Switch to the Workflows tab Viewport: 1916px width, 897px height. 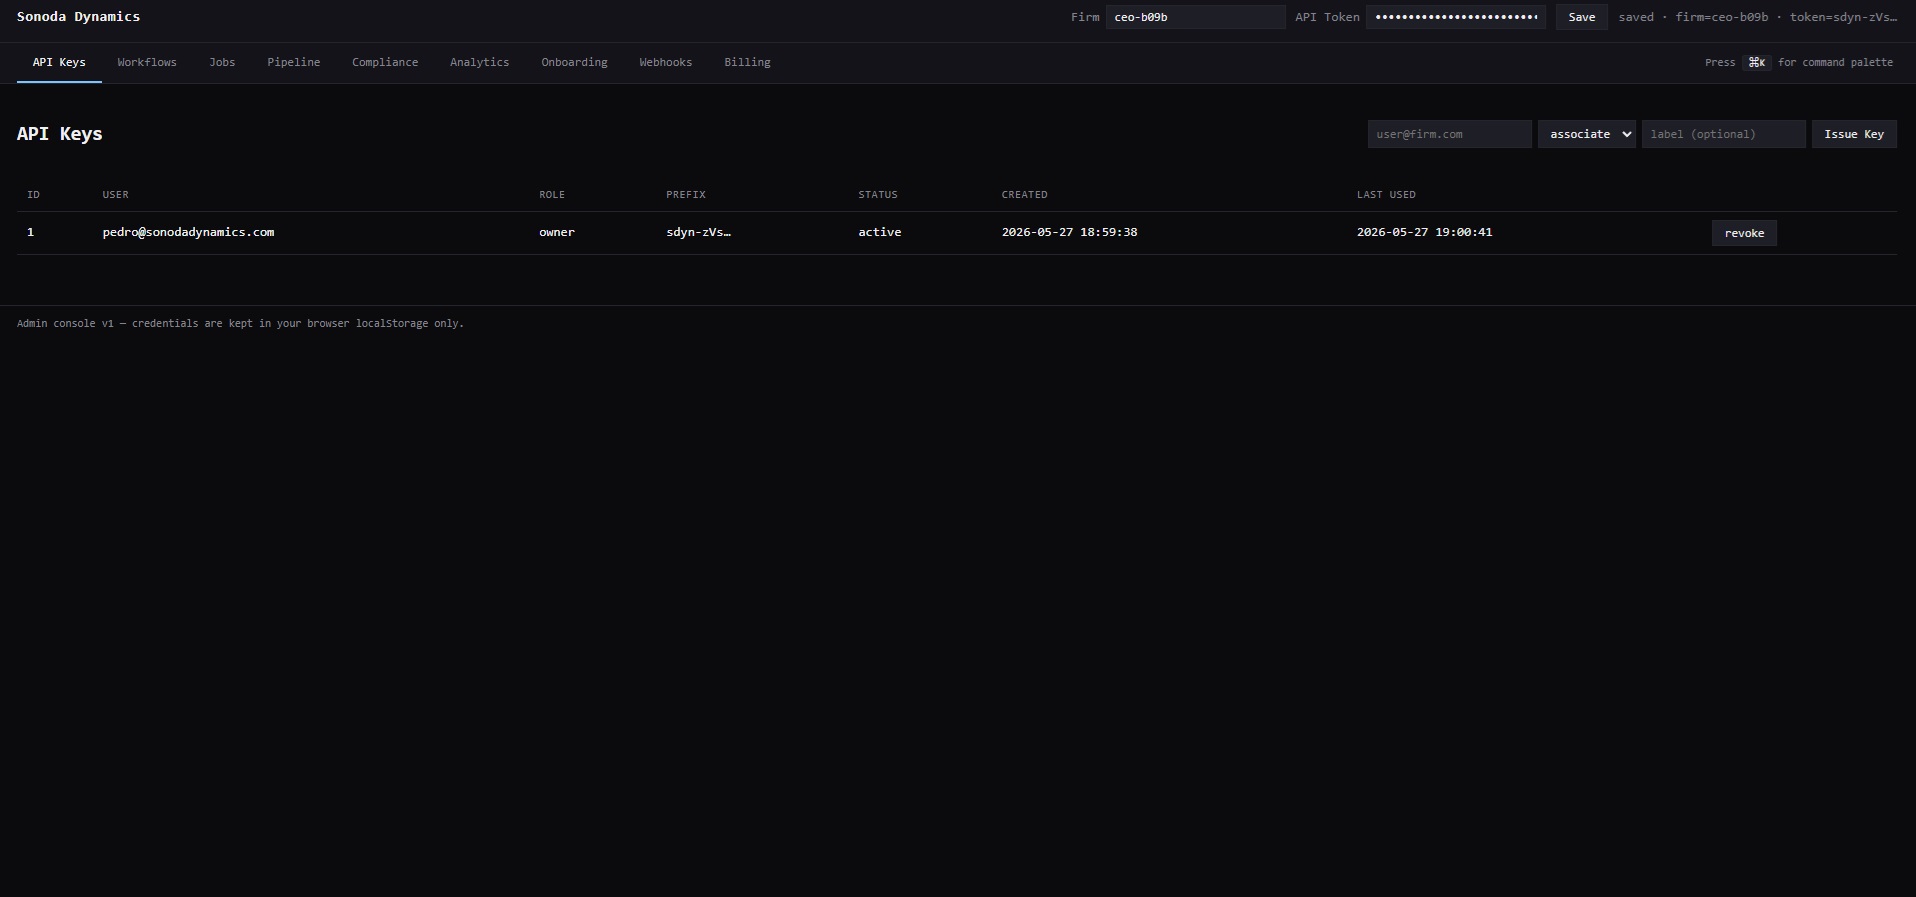tap(147, 62)
